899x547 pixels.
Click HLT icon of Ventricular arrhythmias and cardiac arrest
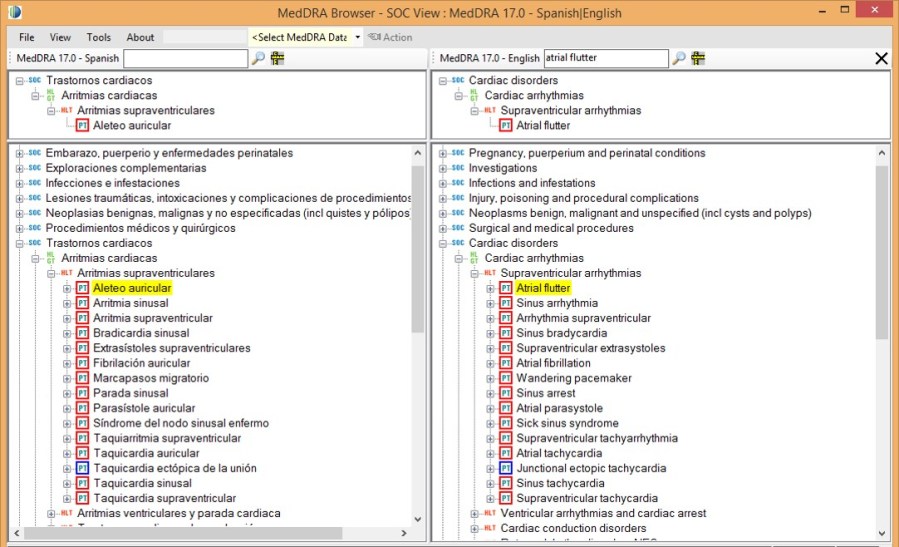(x=491, y=513)
